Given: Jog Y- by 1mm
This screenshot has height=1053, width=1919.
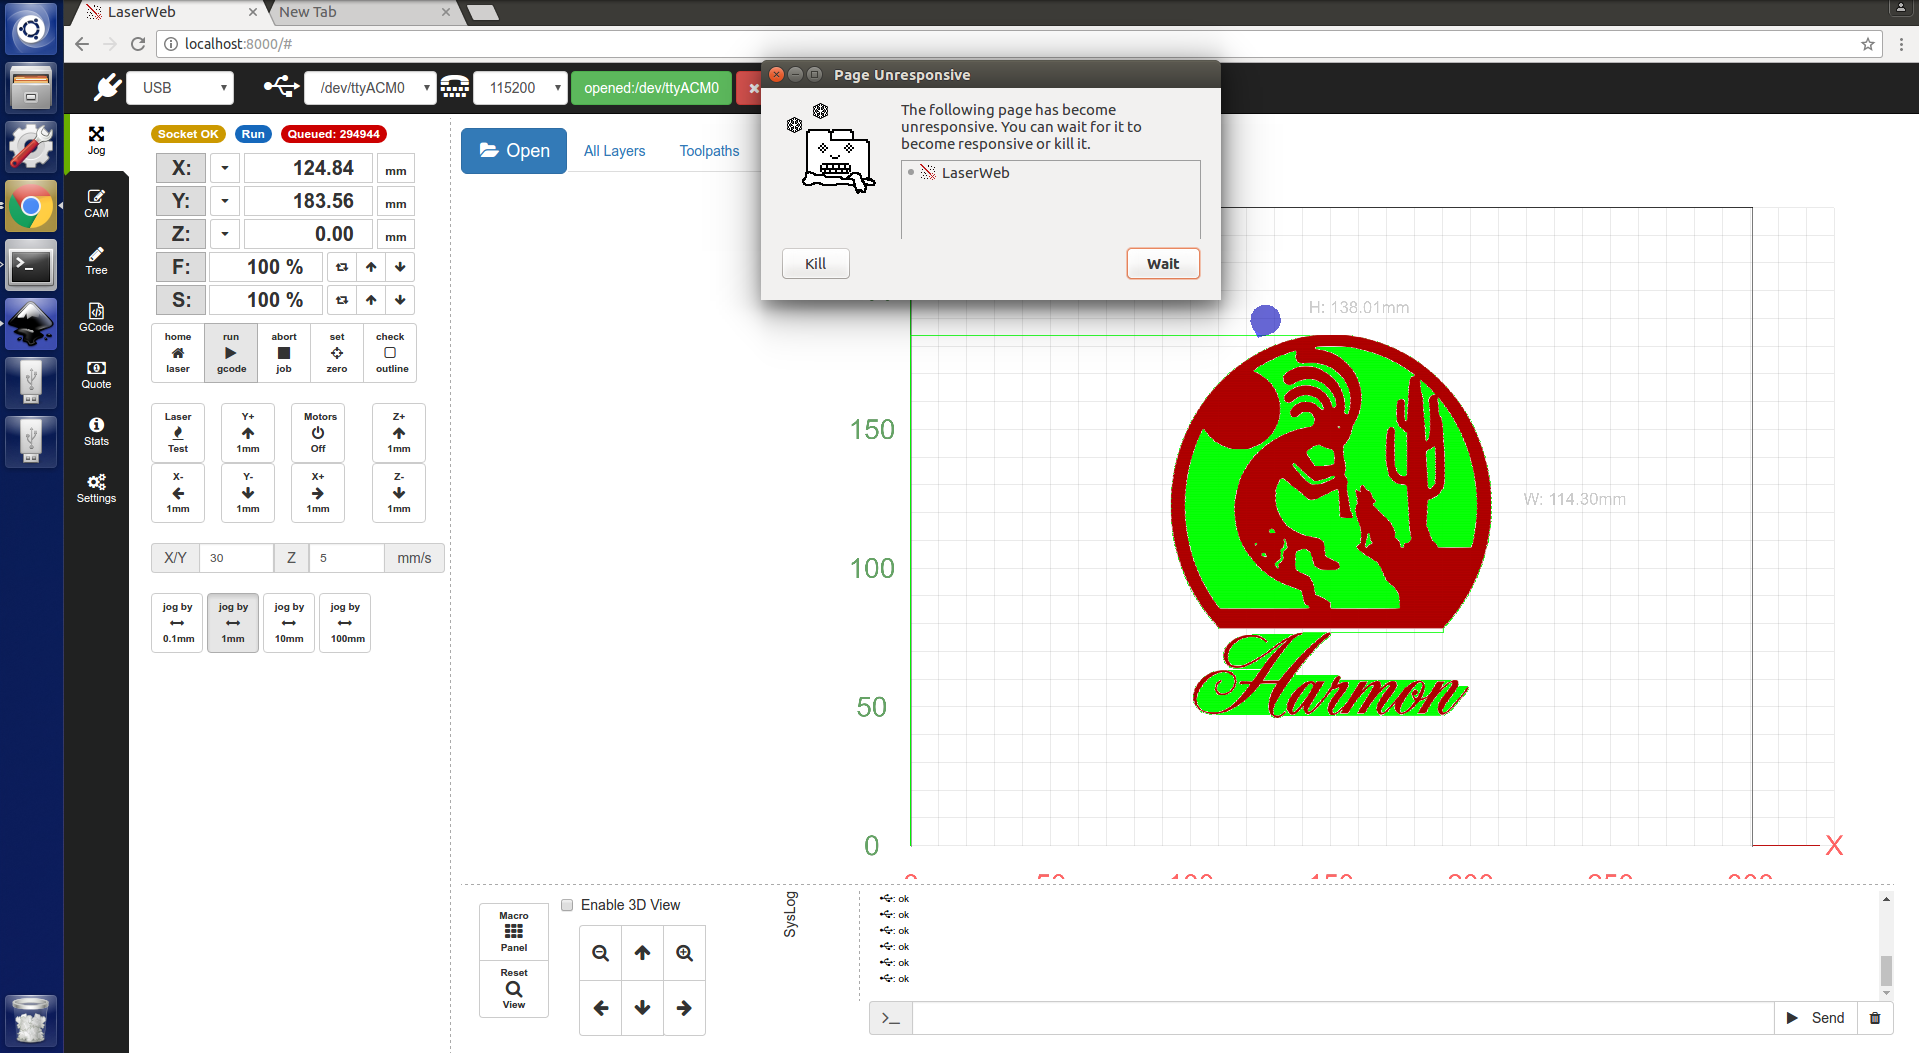Looking at the screenshot, I should click(x=248, y=493).
